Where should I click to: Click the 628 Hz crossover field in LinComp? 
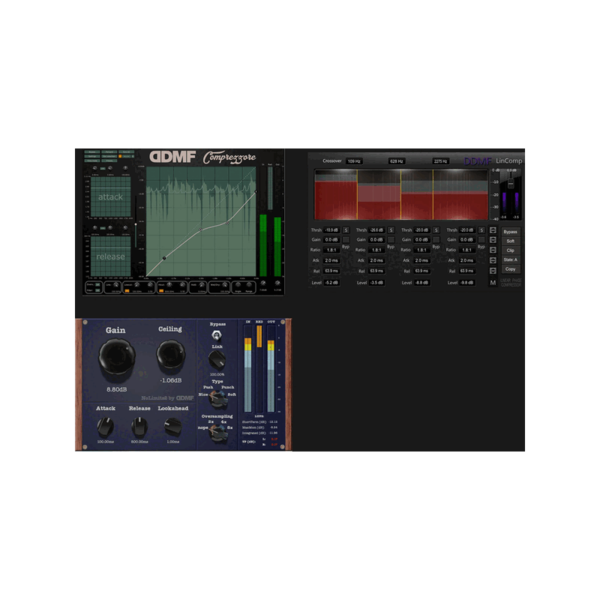396,161
